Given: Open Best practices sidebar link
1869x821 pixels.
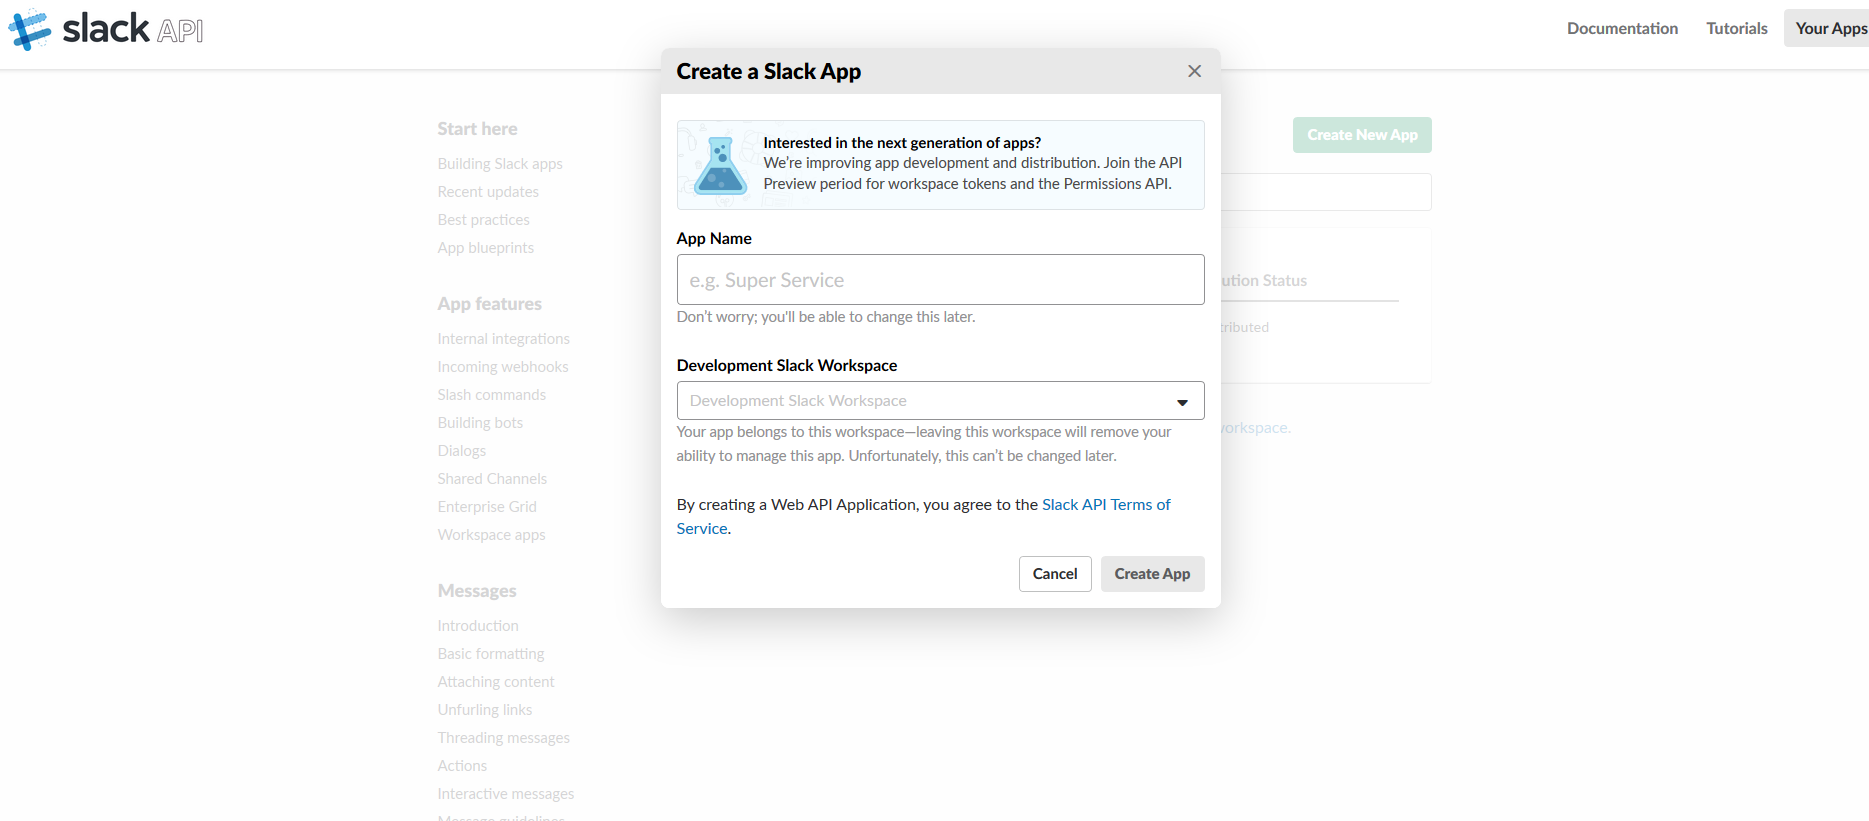Looking at the screenshot, I should (483, 220).
